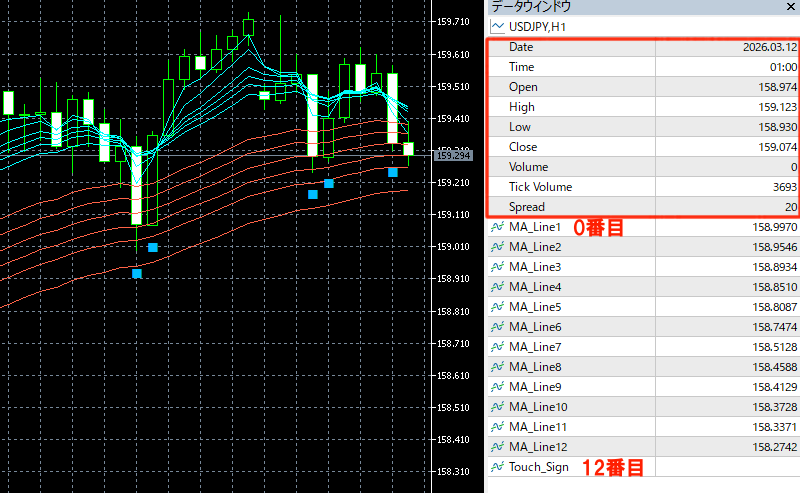
Task: Click the current price label on price axis
Action: [x=453, y=155]
